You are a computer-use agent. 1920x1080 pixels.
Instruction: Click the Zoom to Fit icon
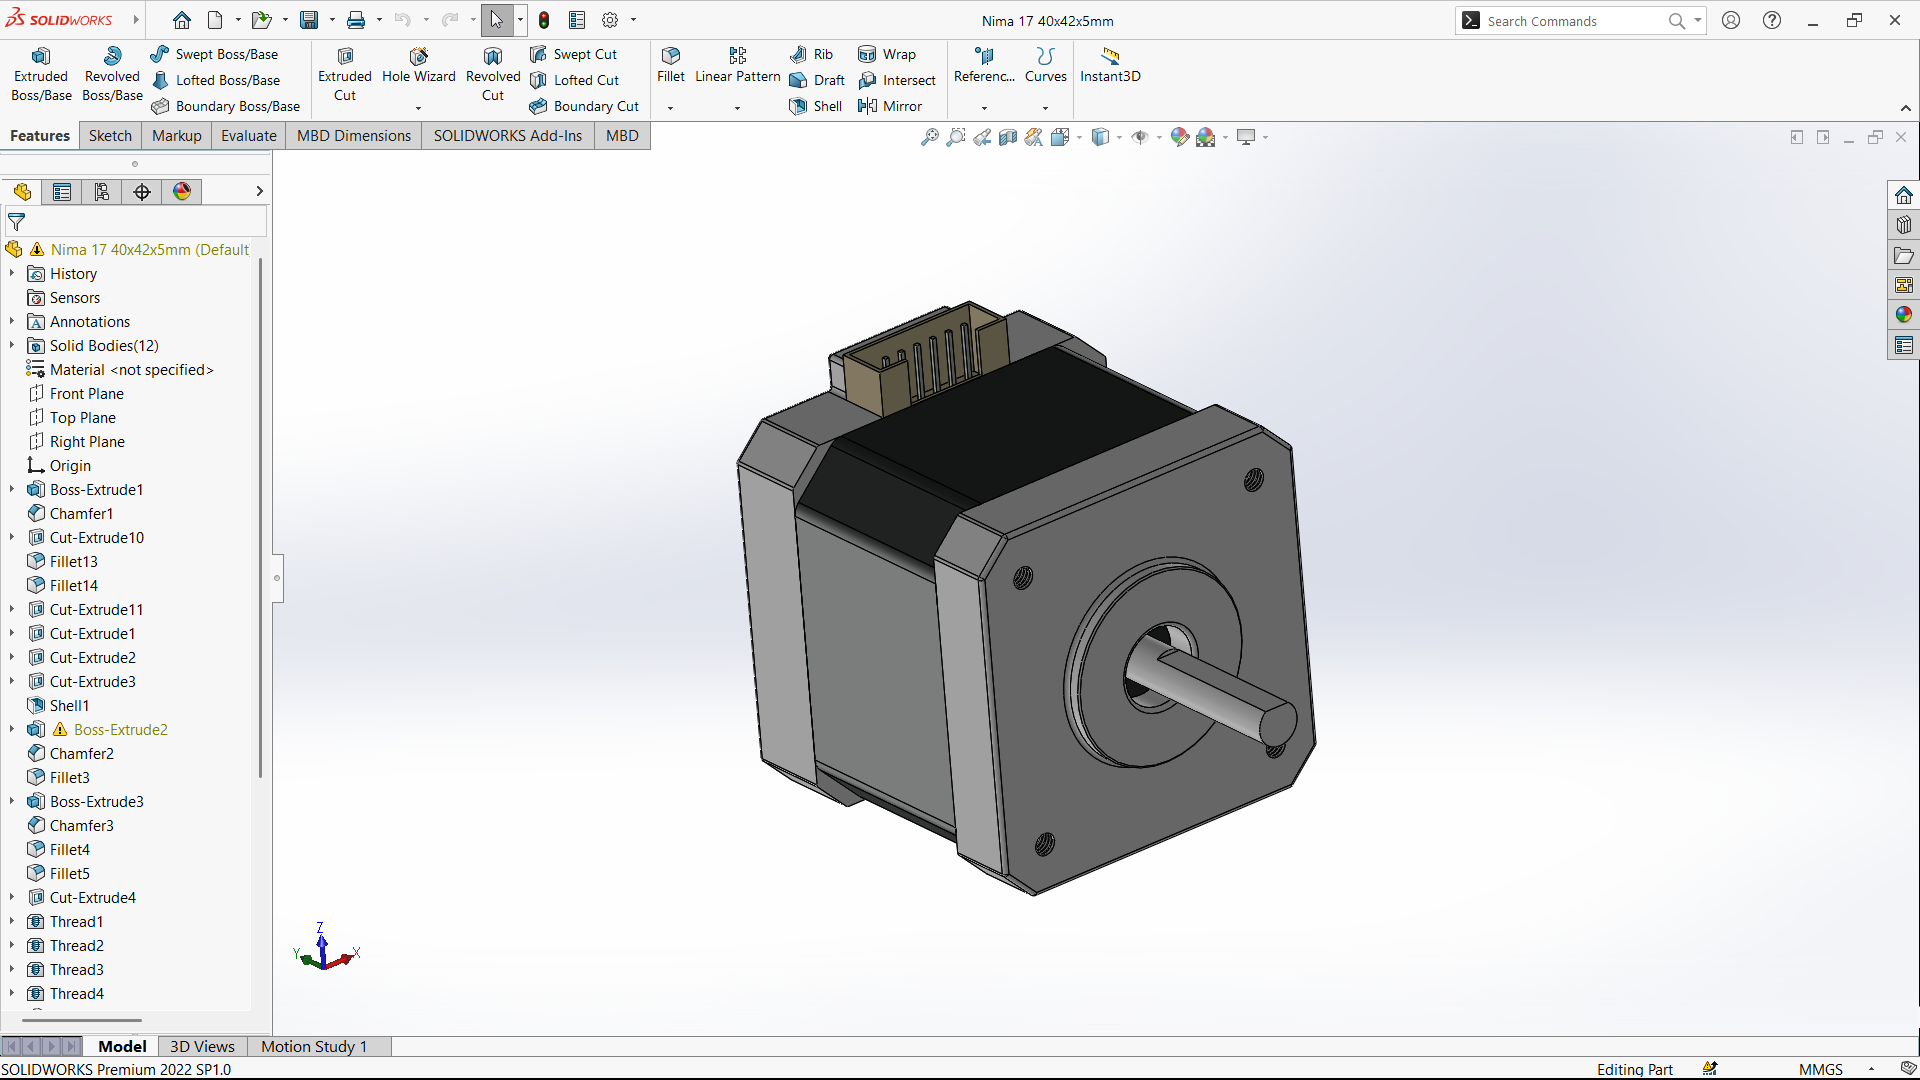pyautogui.click(x=930, y=137)
